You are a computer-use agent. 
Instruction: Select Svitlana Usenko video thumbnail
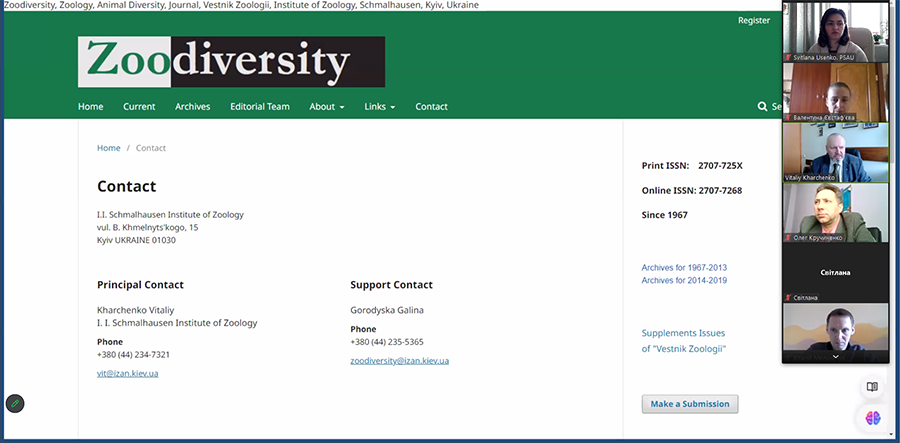[x=836, y=32]
